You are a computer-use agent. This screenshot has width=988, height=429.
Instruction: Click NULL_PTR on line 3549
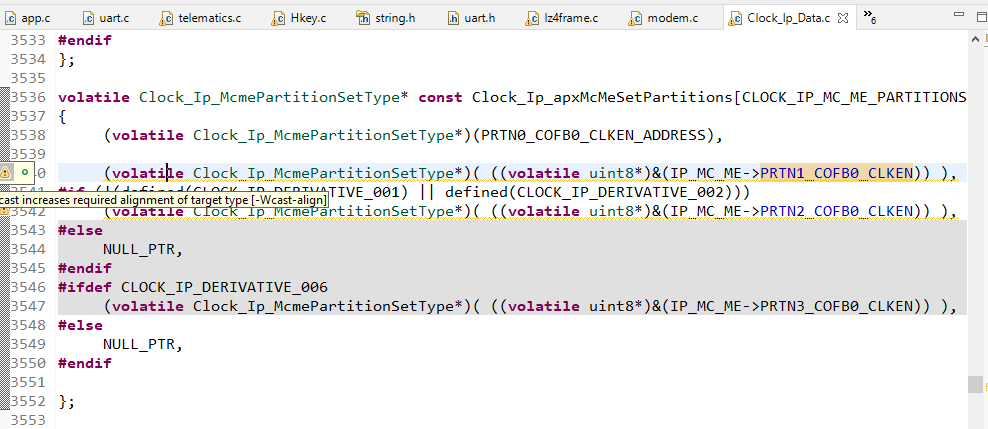point(139,344)
